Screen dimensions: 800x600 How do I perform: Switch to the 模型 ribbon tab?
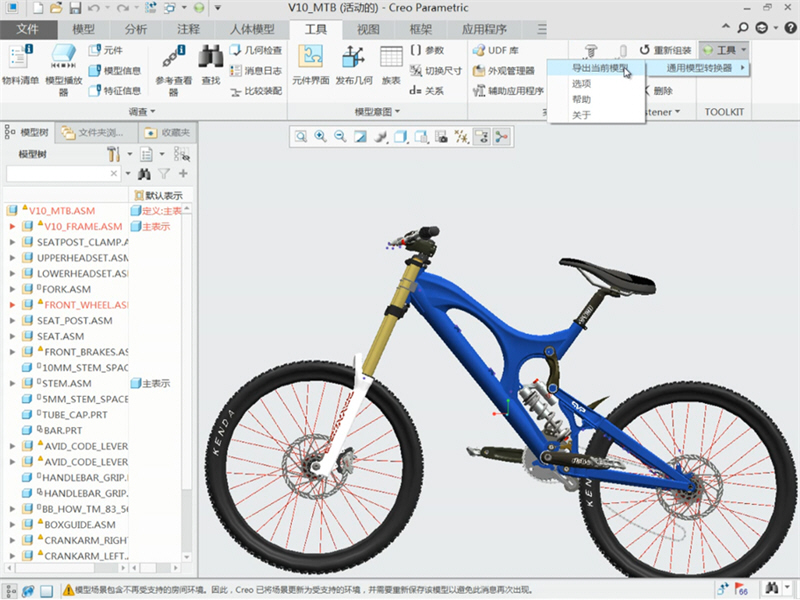click(x=83, y=29)
